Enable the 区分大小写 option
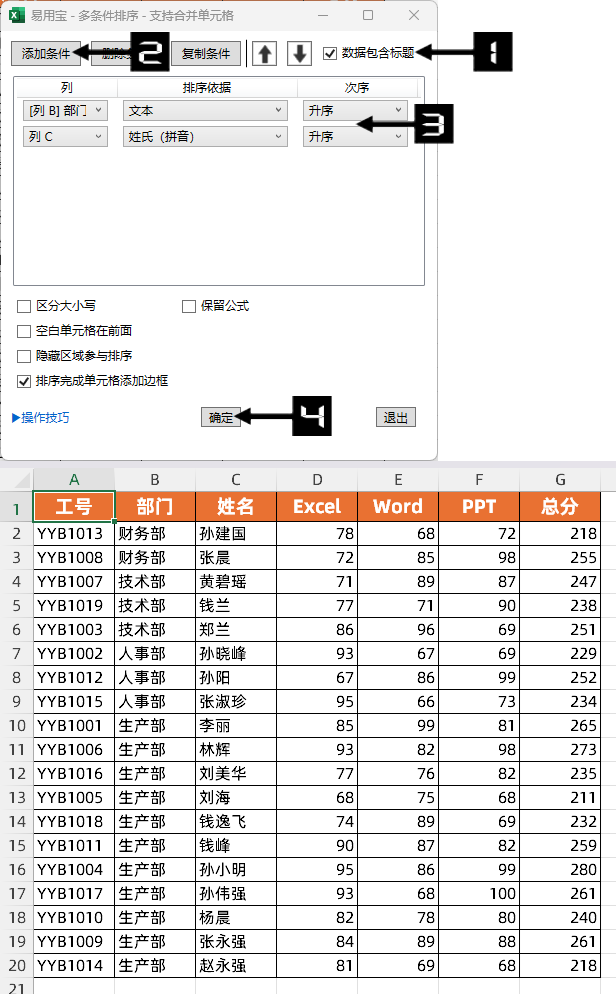This screenshot has height=994, width=616. click(x=24, y=306)
